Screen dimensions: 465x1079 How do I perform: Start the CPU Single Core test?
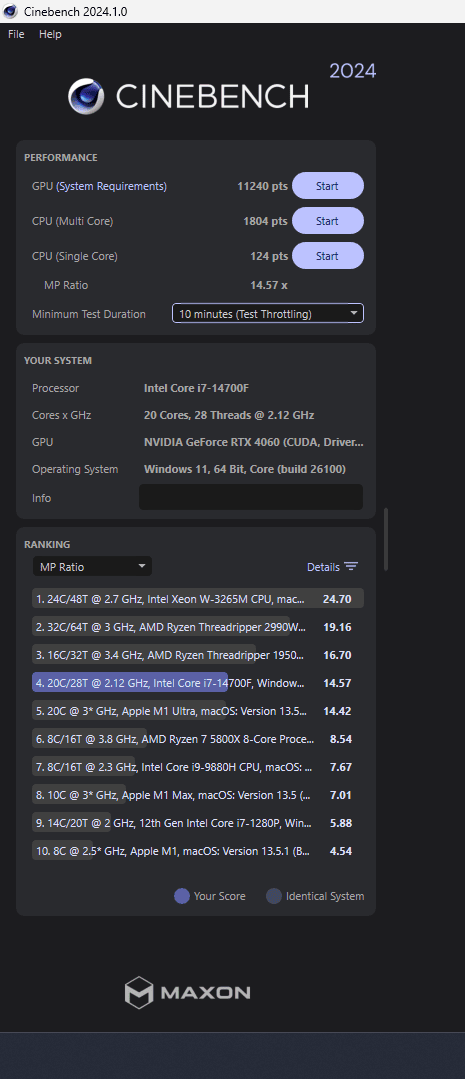[x=327, y=256]
